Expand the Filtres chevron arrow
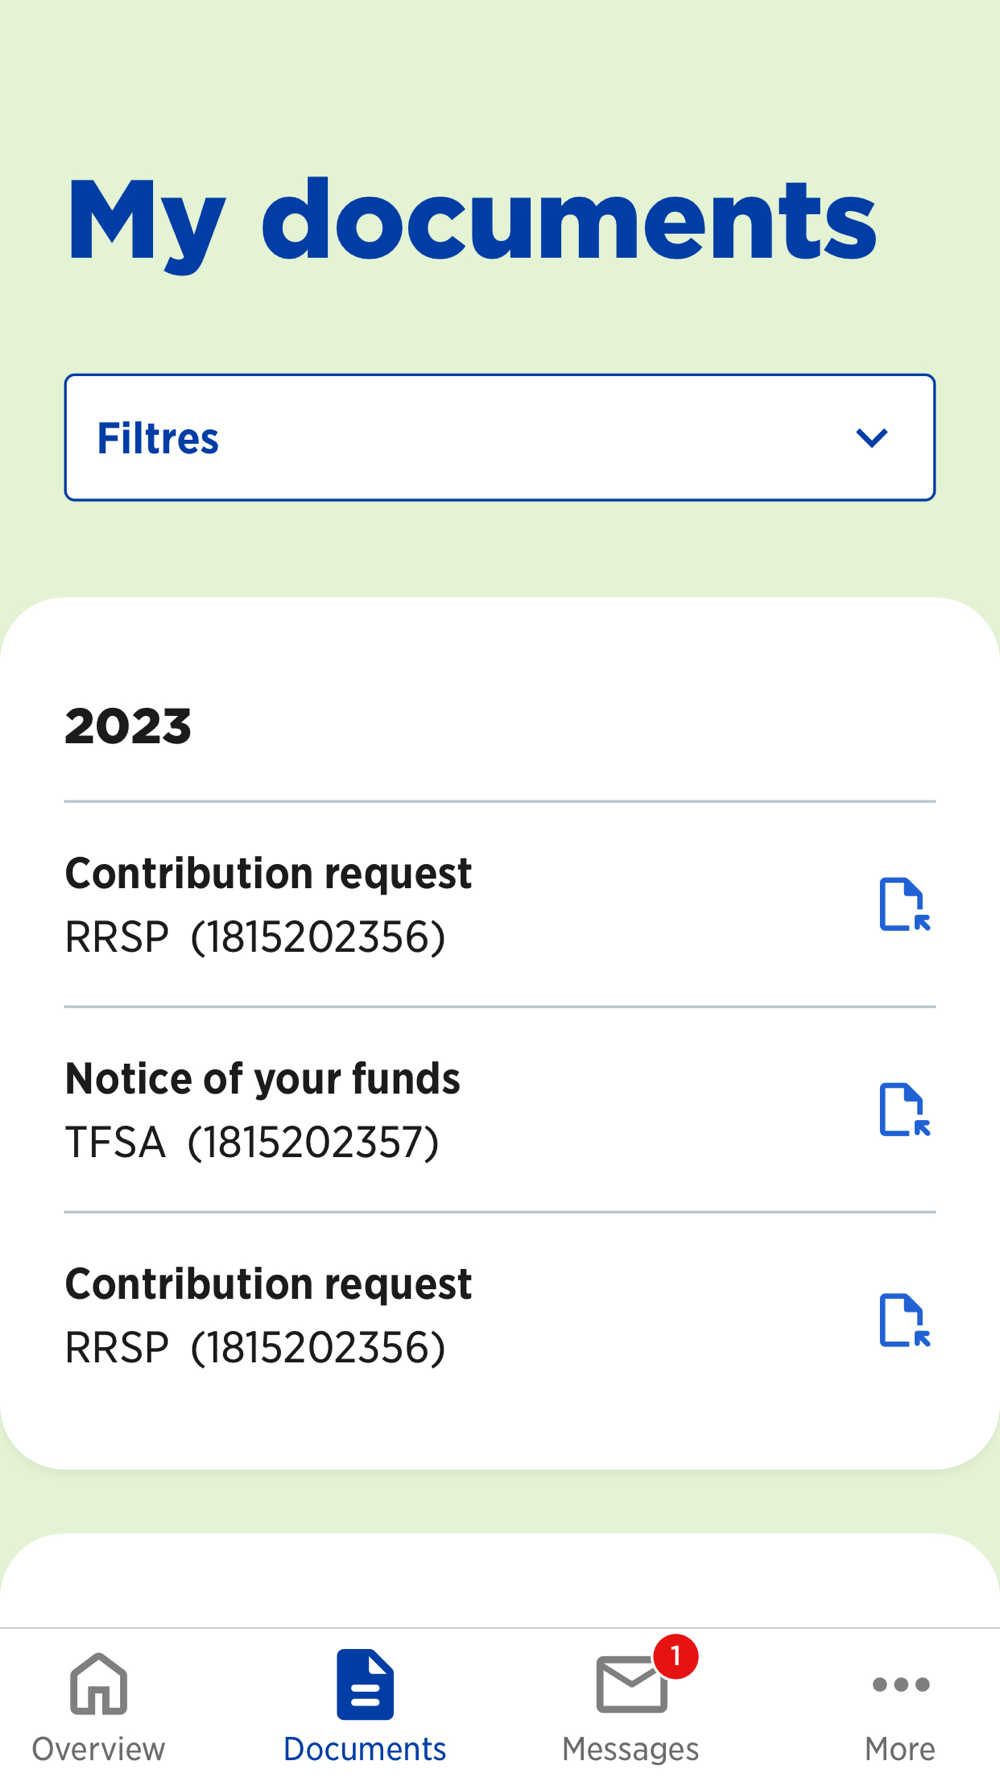The height and width of the screenshot is (1778, 1000). pos(872,438)
